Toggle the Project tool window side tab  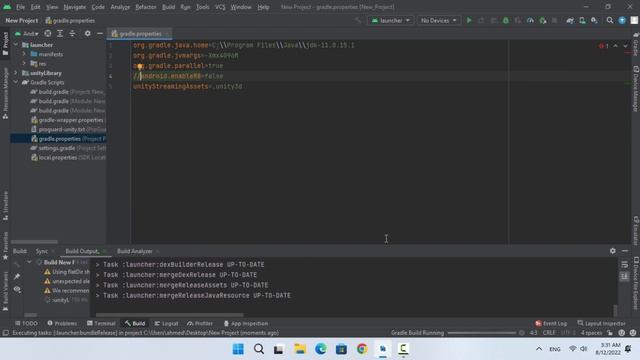coord(5,44)
